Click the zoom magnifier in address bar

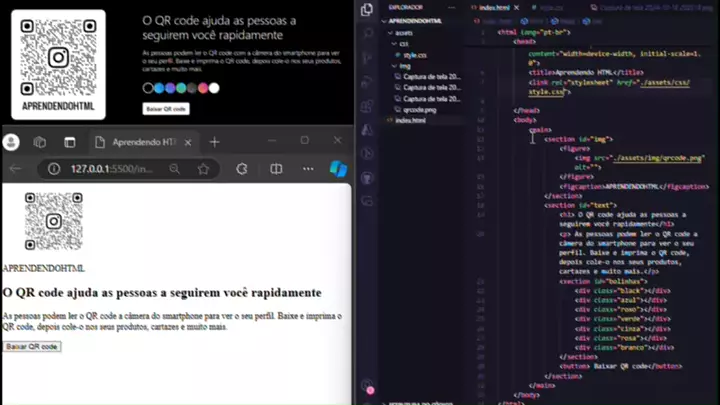pos(175,169)
